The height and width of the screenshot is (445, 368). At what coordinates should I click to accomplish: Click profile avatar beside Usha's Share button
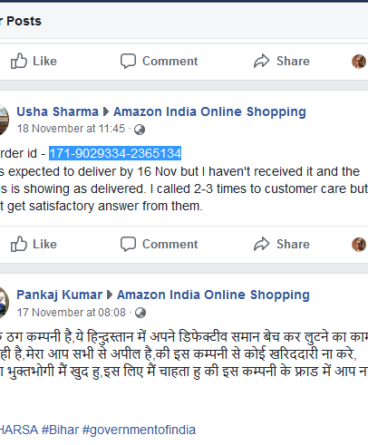(359, 244)
